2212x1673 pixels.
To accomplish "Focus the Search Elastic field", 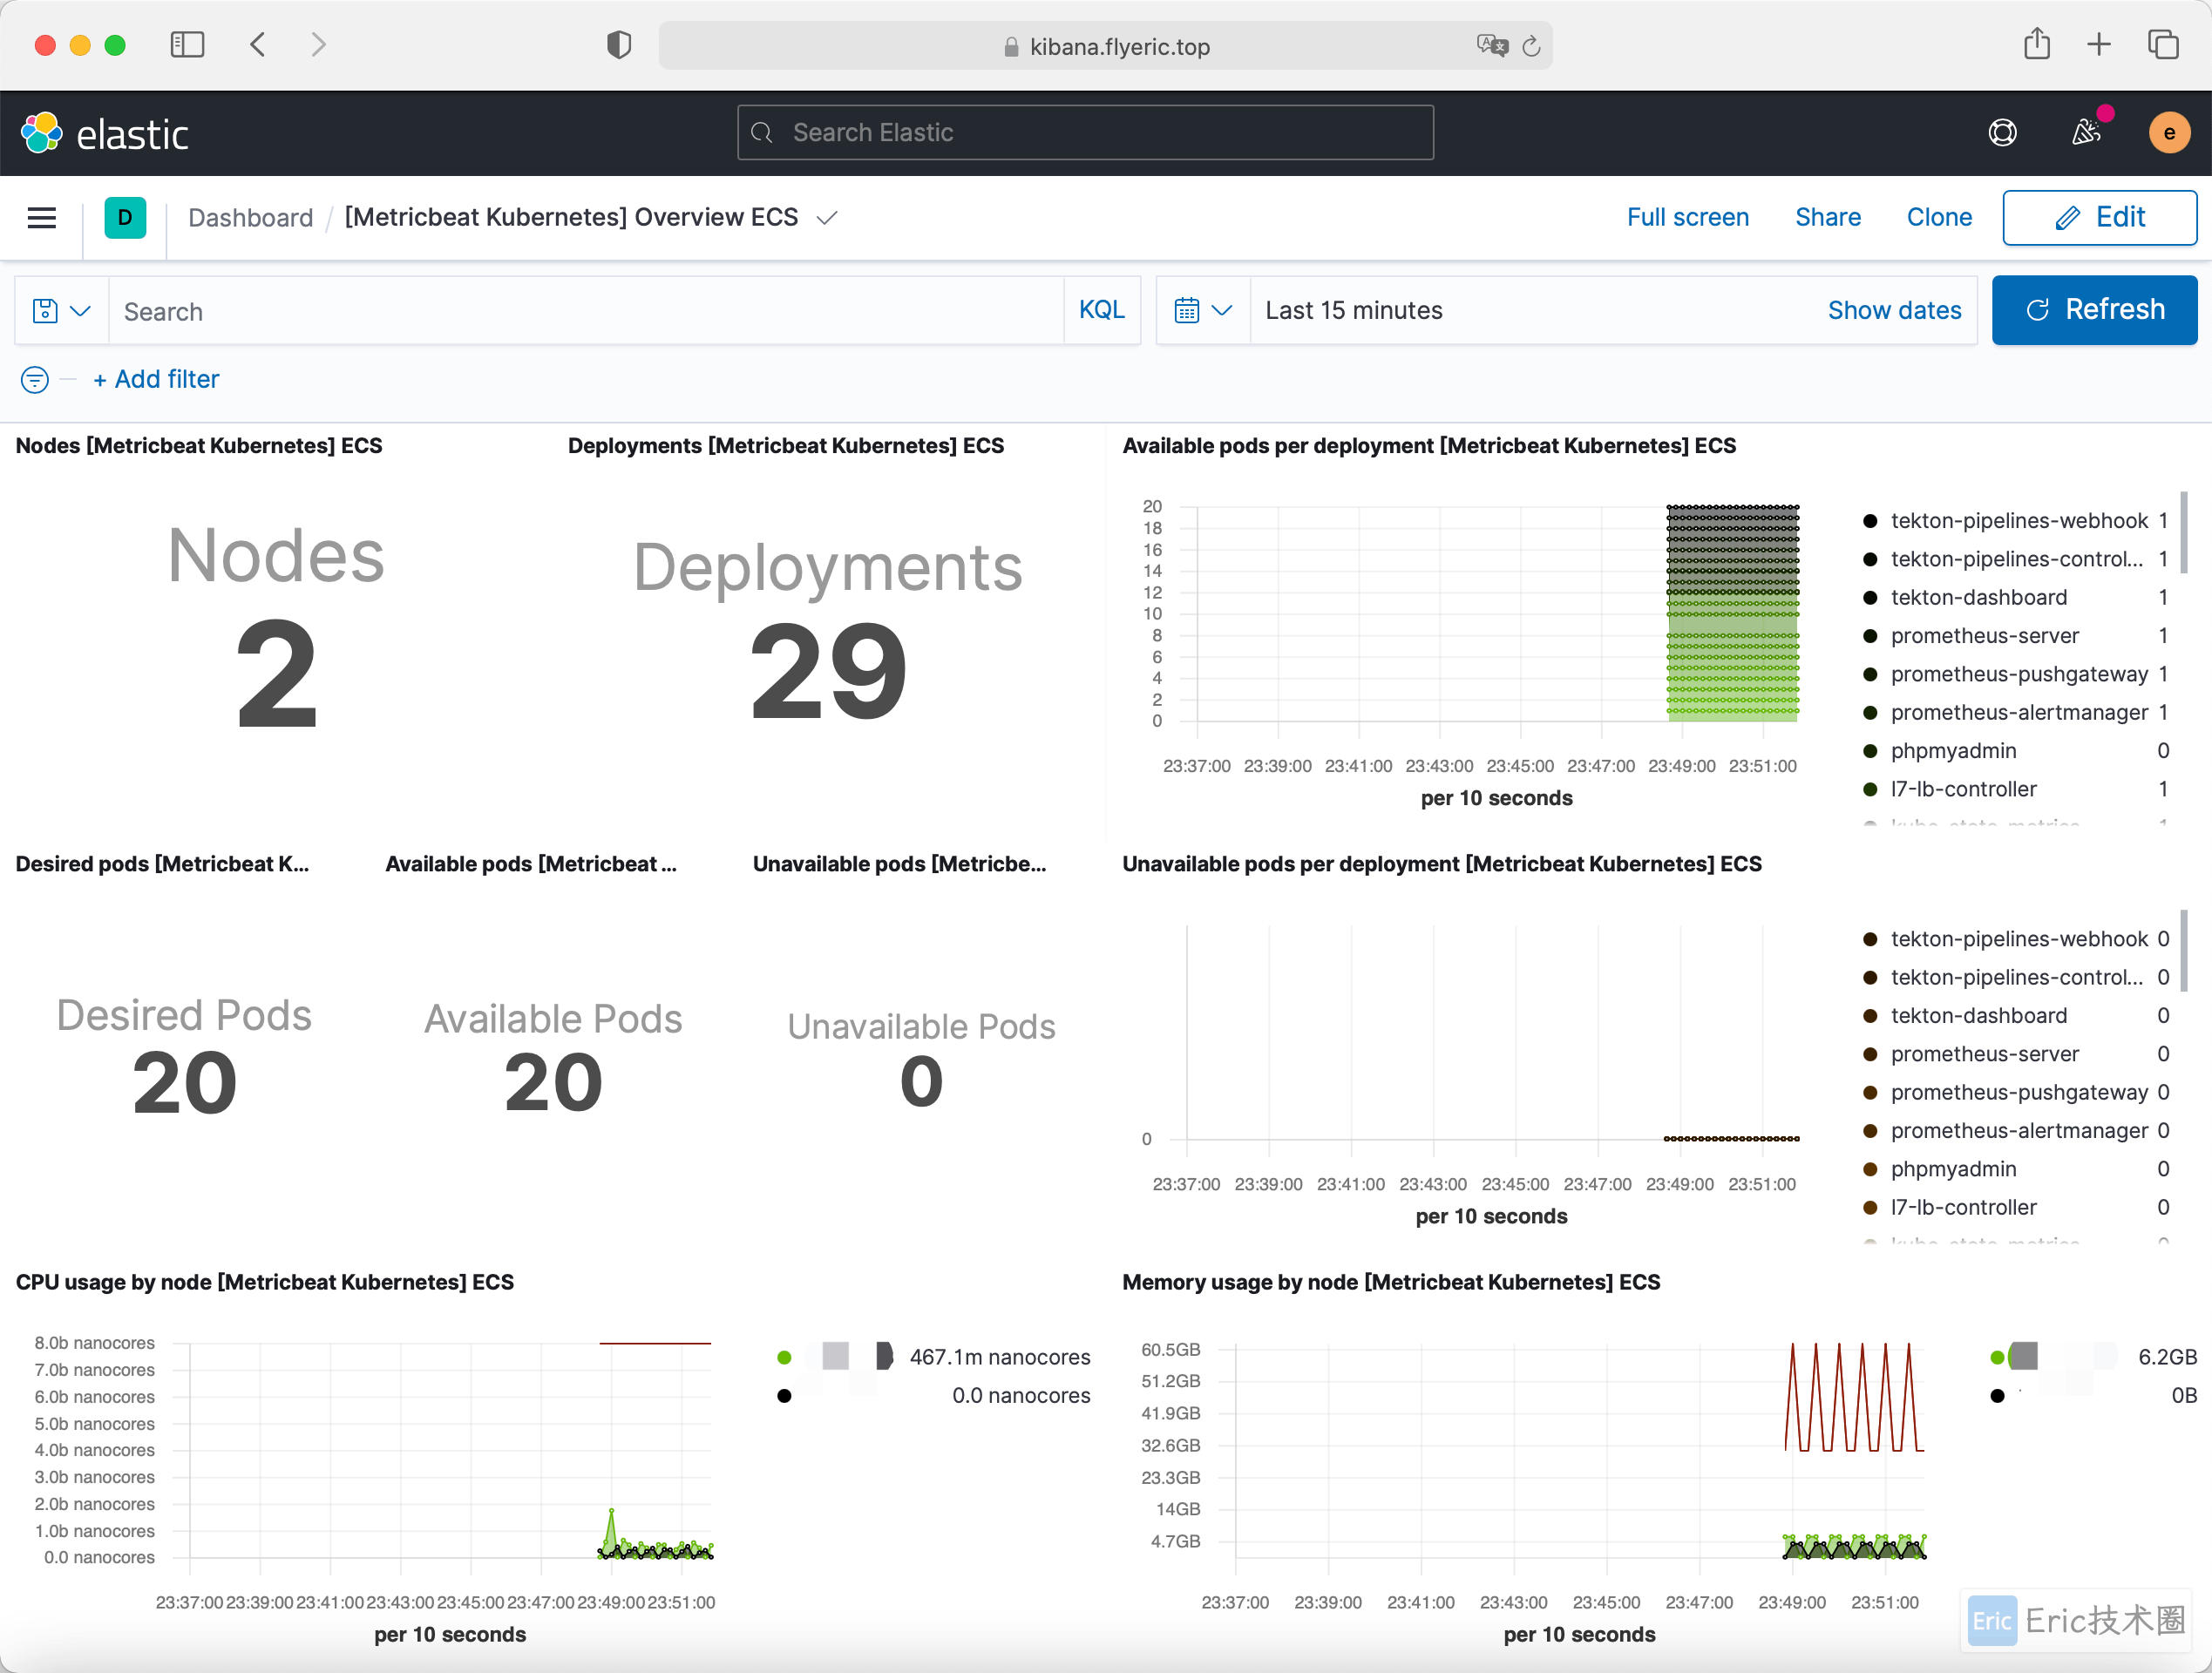I will coord(1085,132).
